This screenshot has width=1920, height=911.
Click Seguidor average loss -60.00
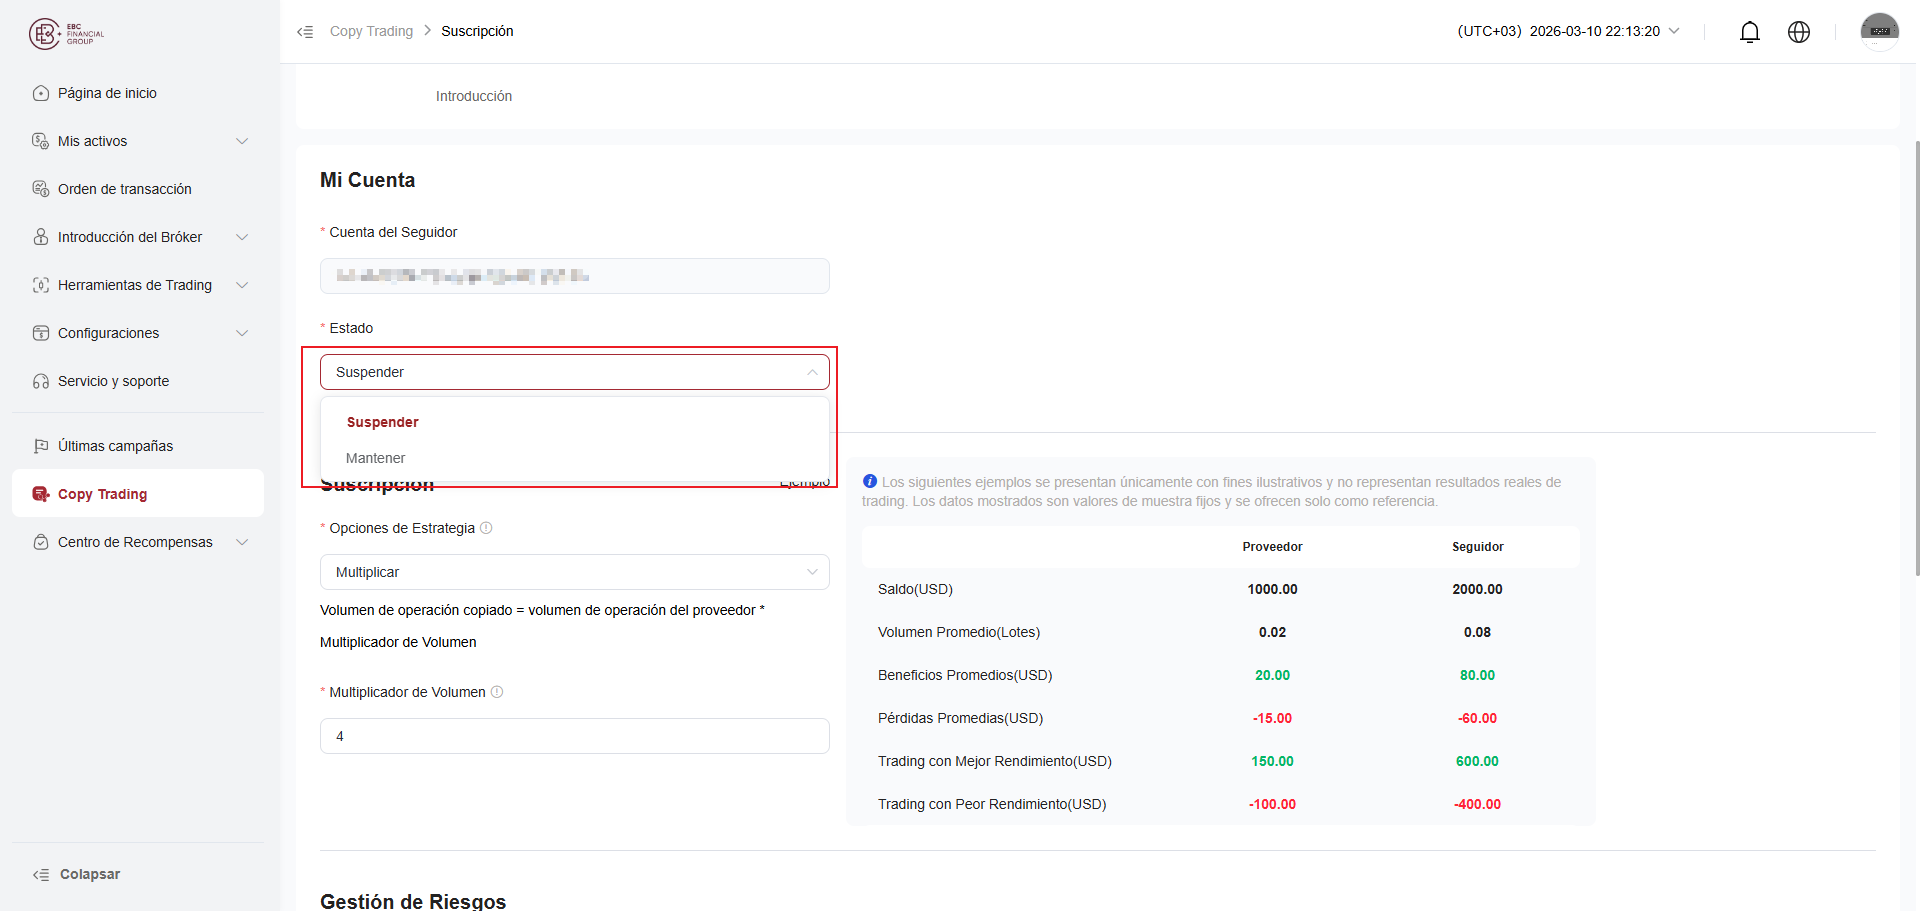1477,718
